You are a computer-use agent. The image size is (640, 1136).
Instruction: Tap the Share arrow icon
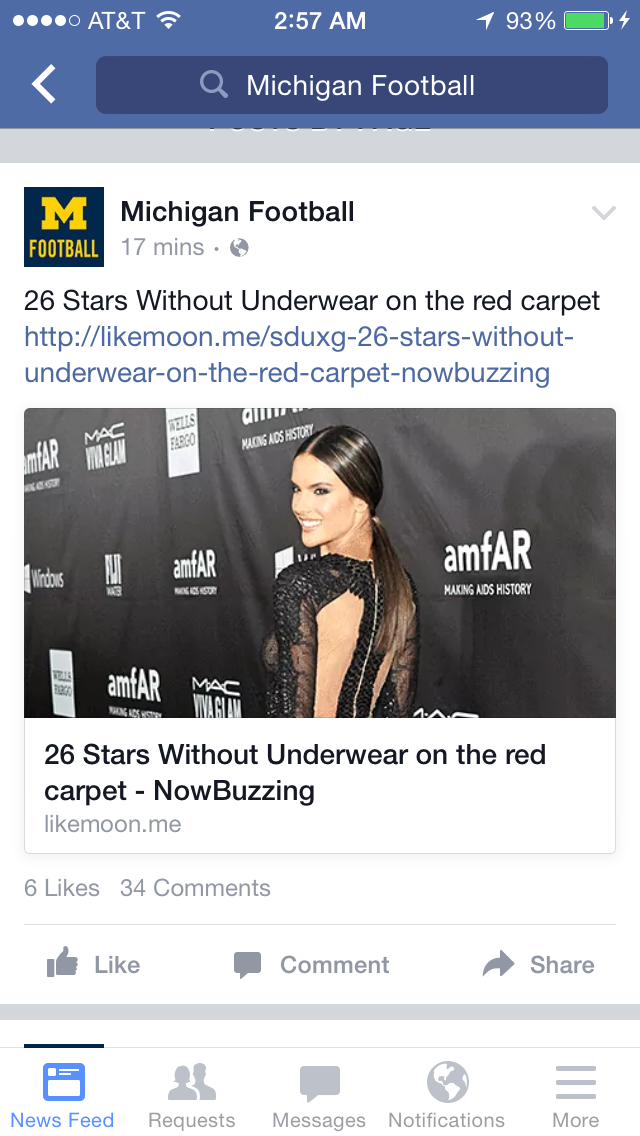pos(498,964)
